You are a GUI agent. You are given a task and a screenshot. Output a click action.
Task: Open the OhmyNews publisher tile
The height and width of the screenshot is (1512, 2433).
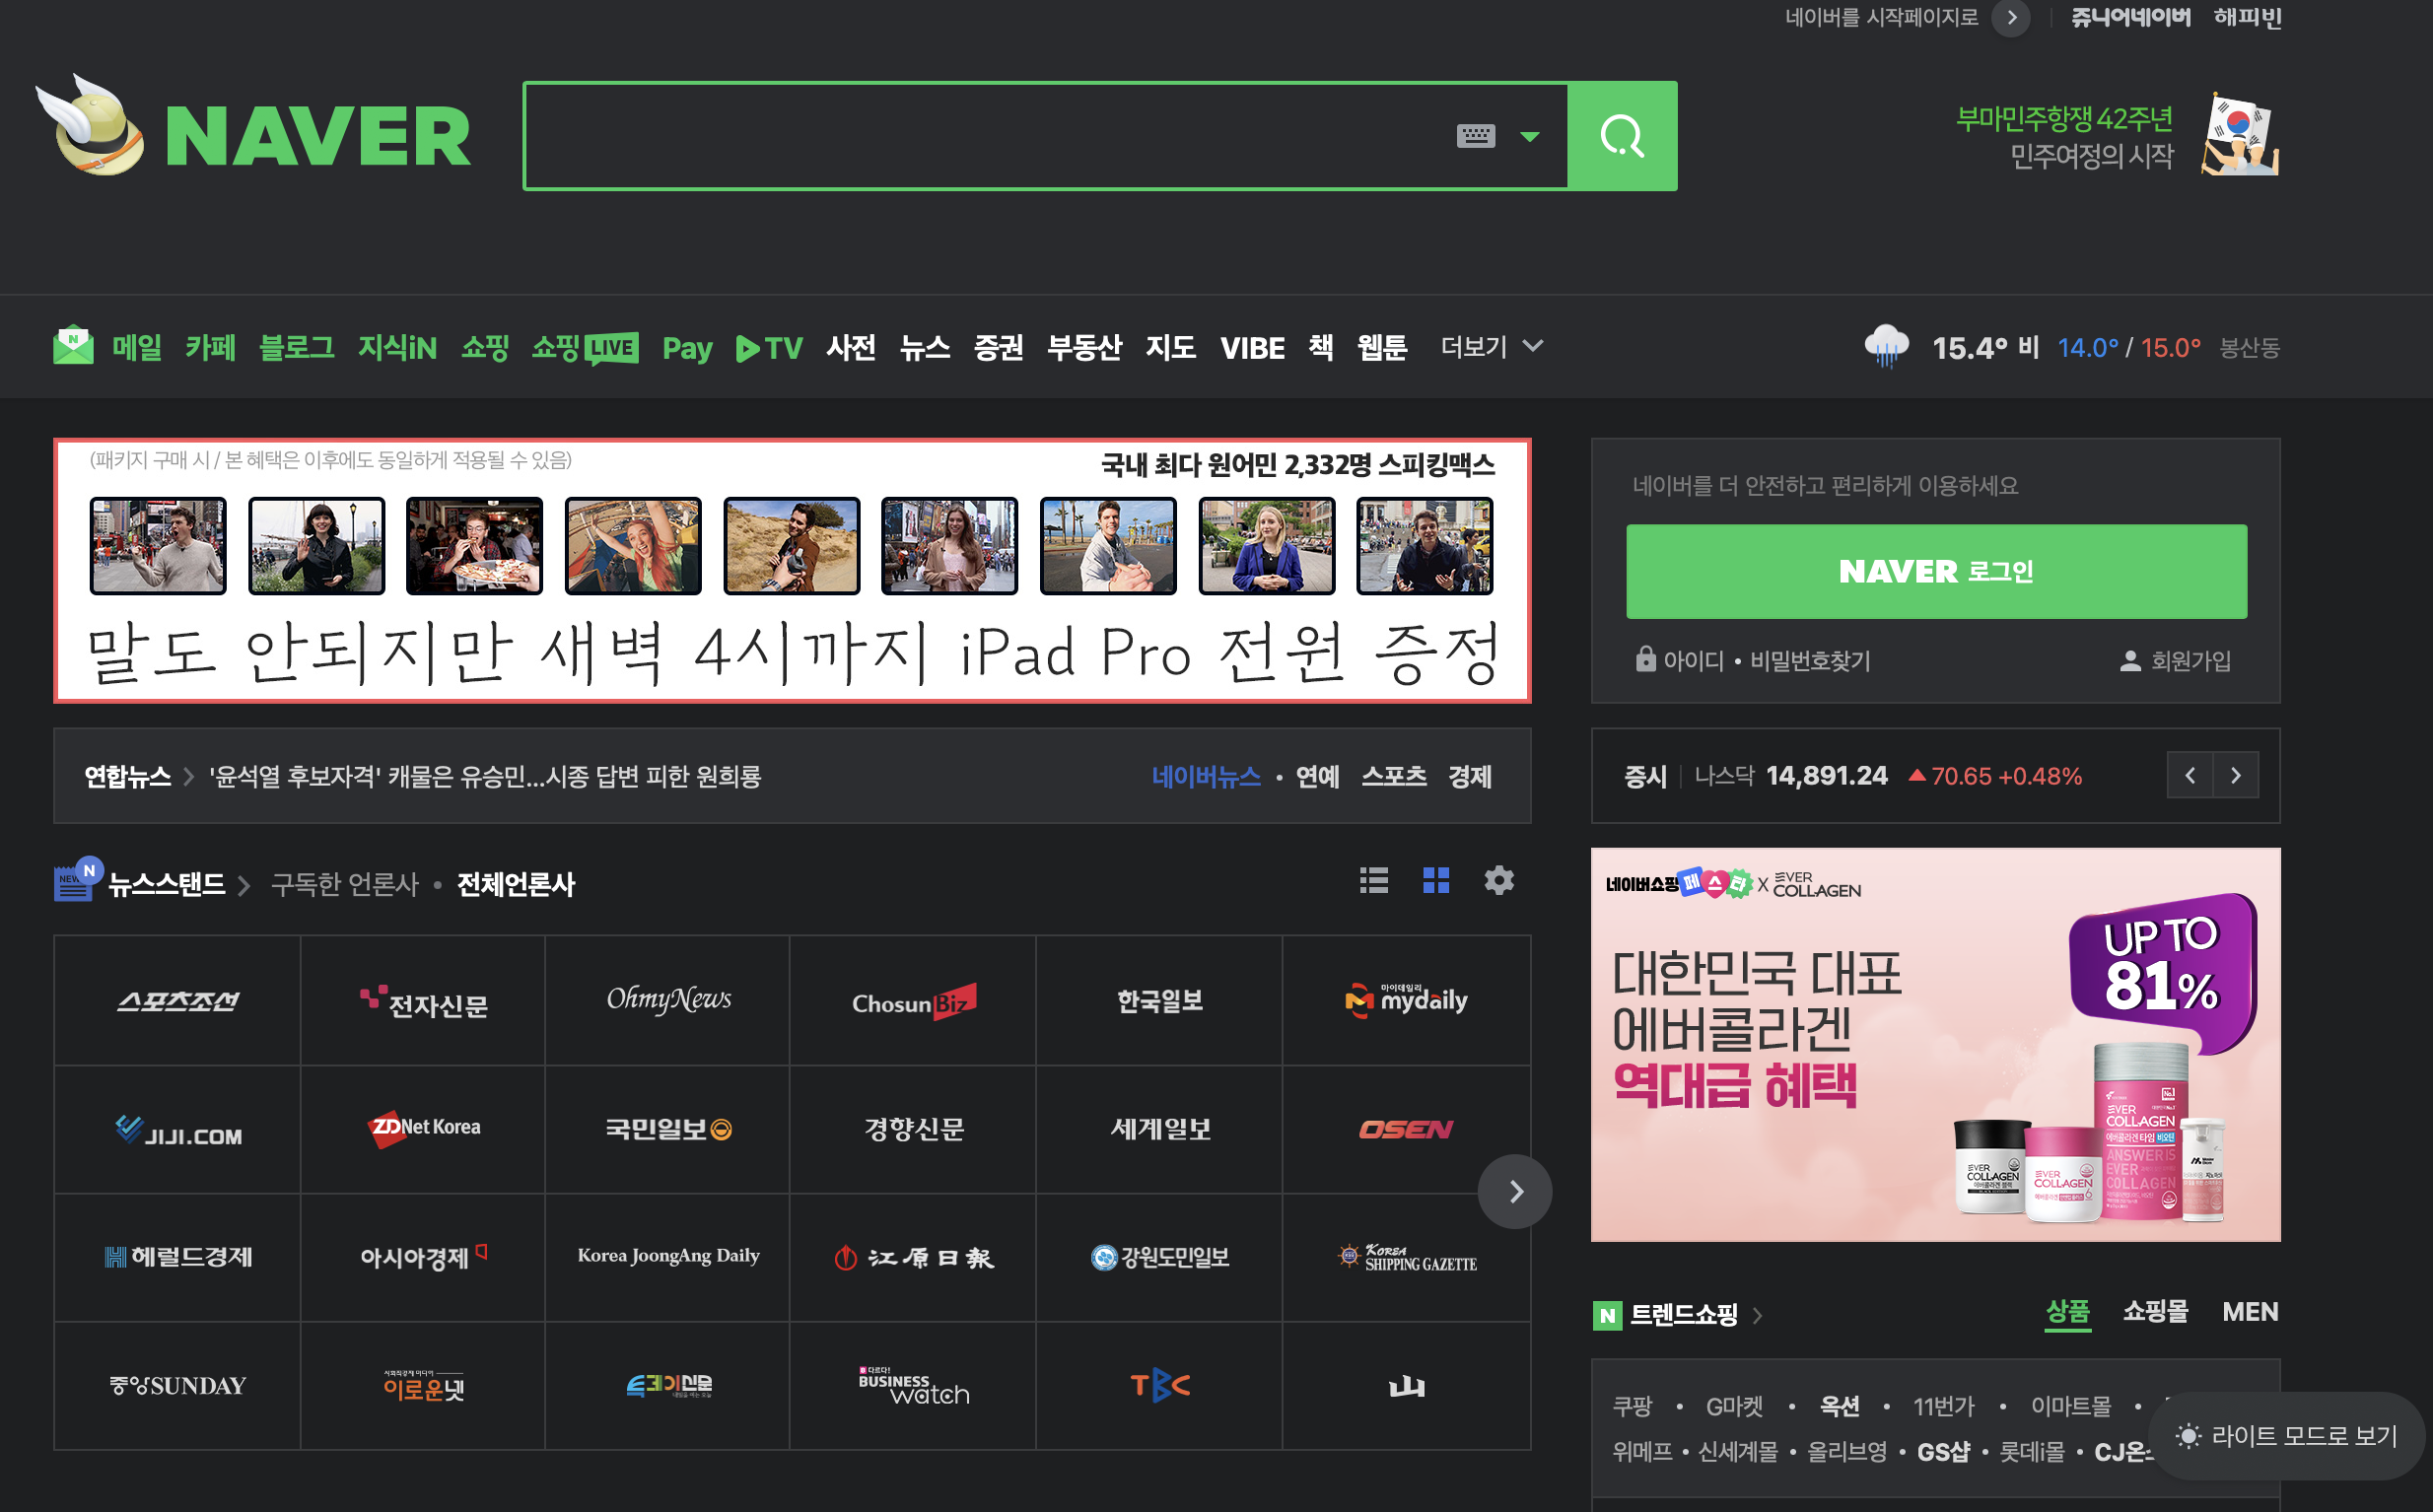(668, 1000)
